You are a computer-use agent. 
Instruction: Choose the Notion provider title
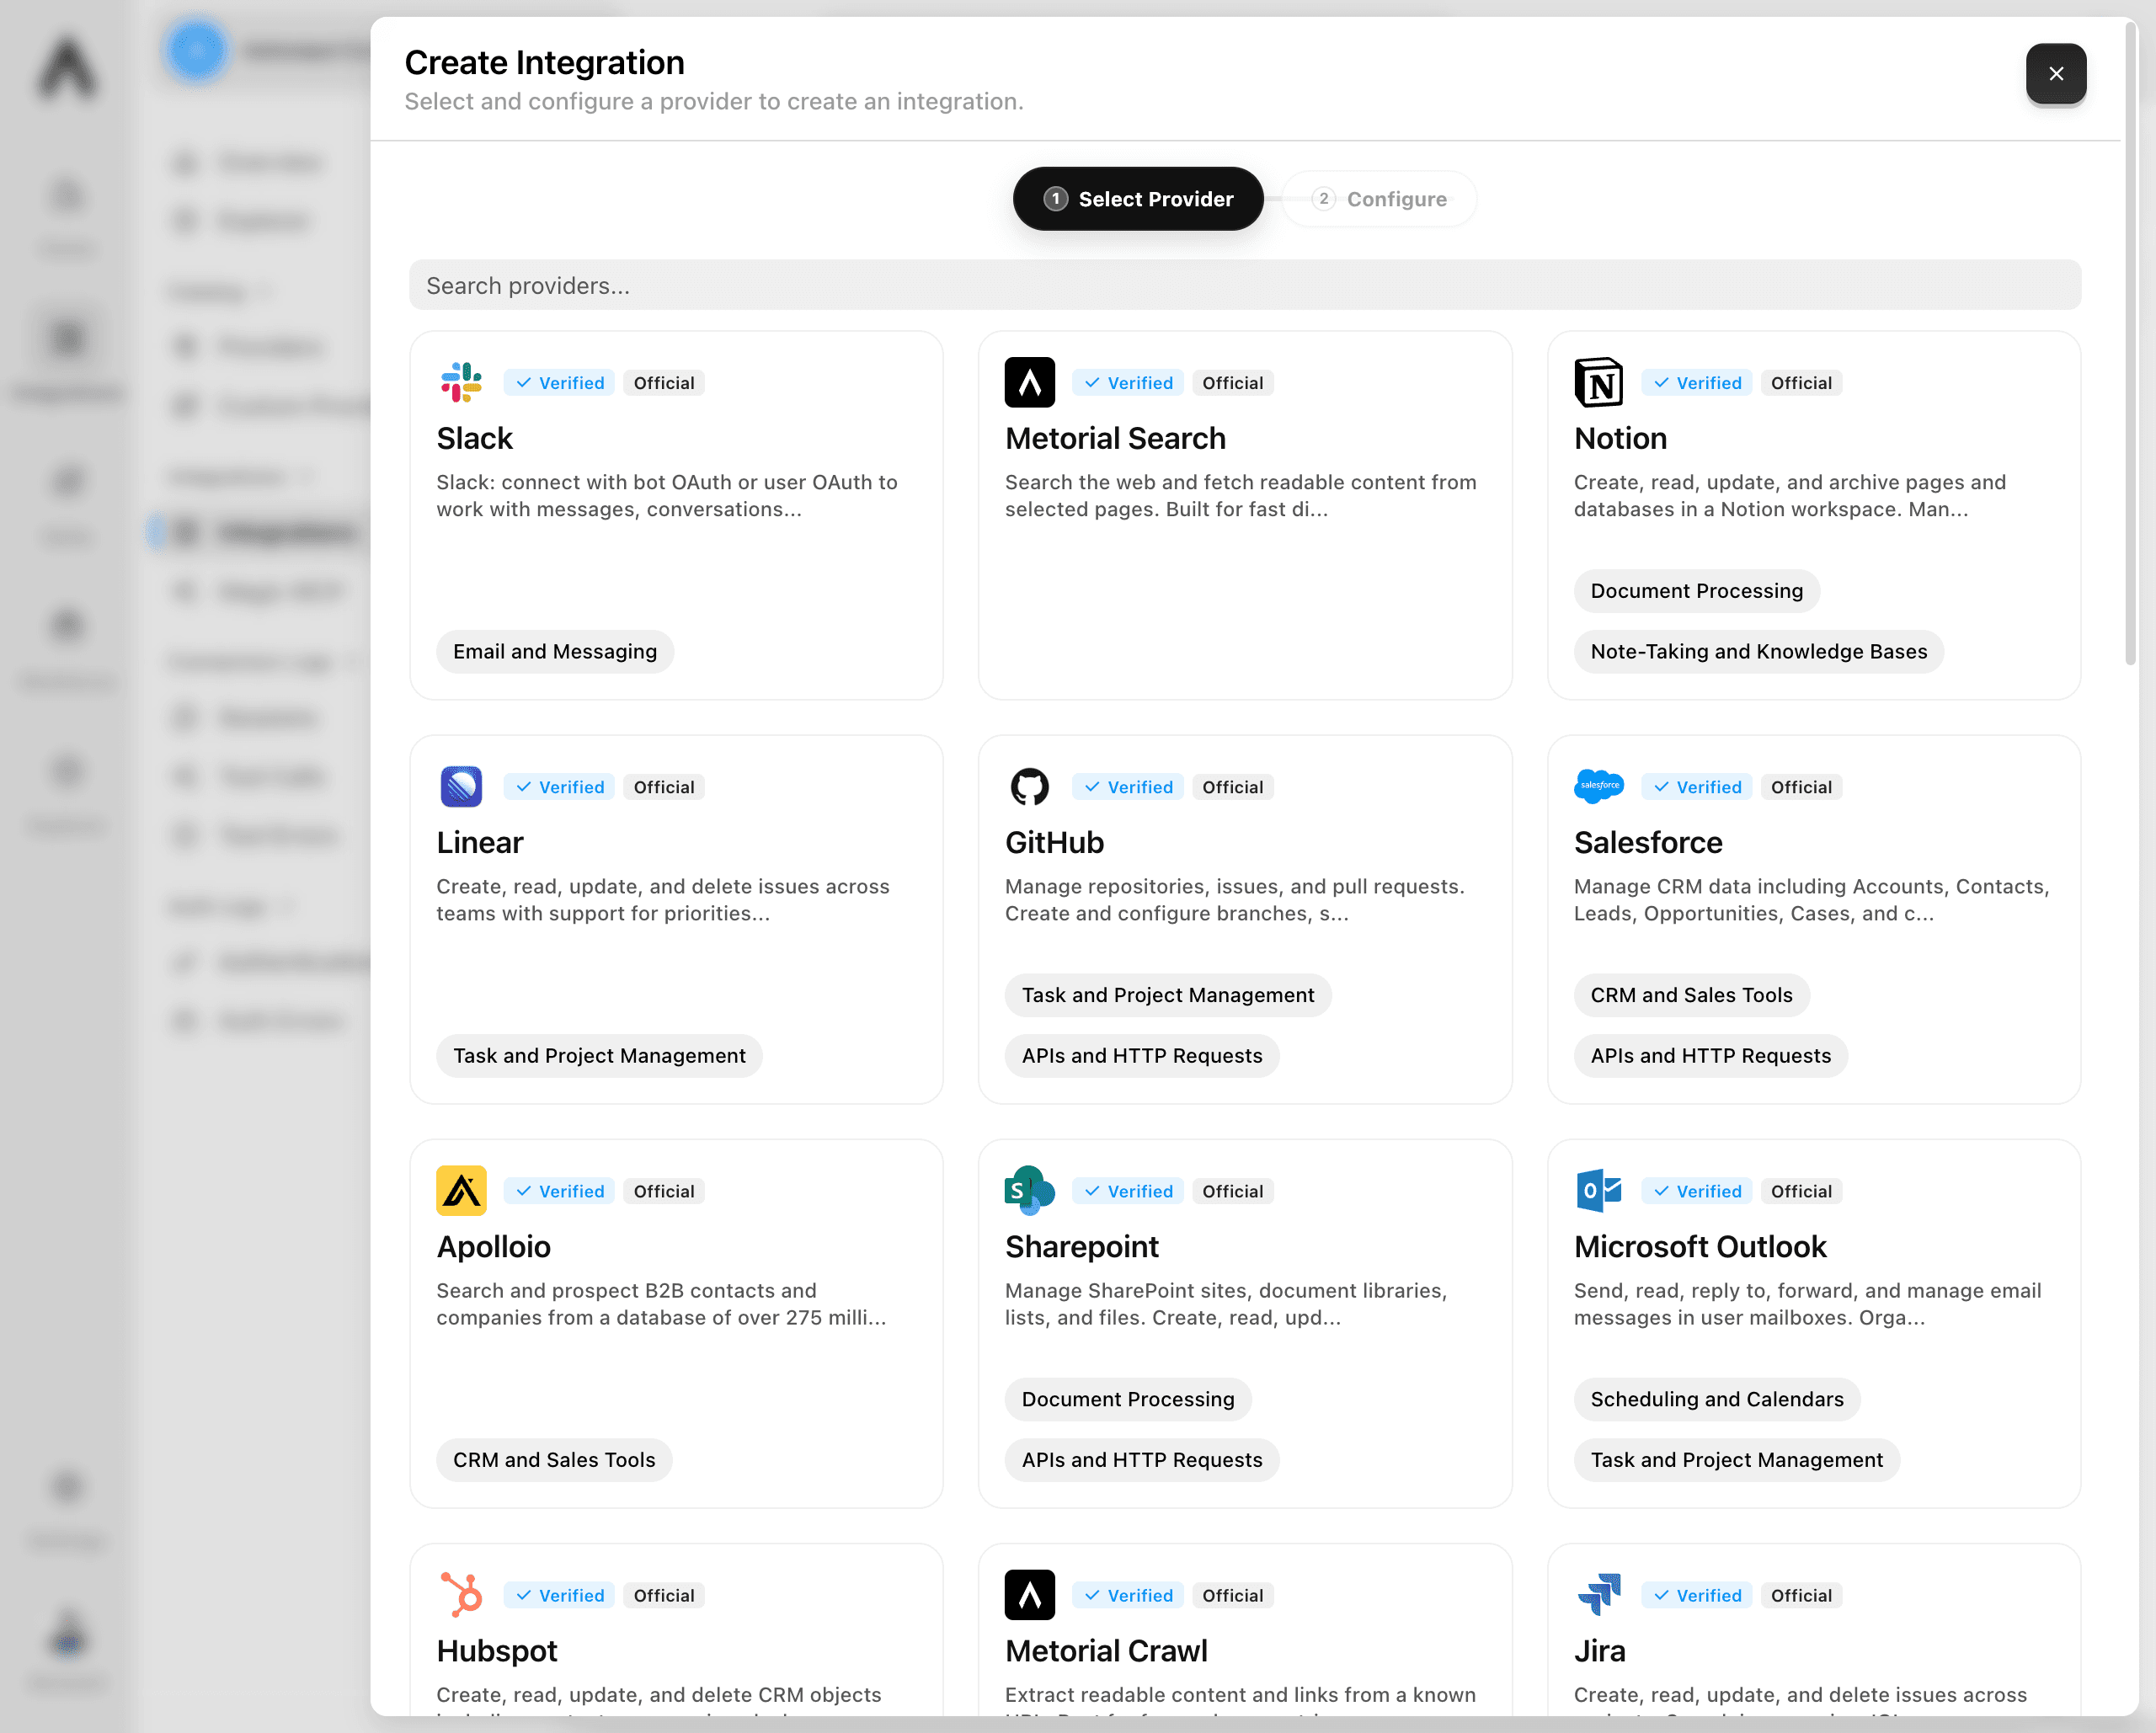1620,439
